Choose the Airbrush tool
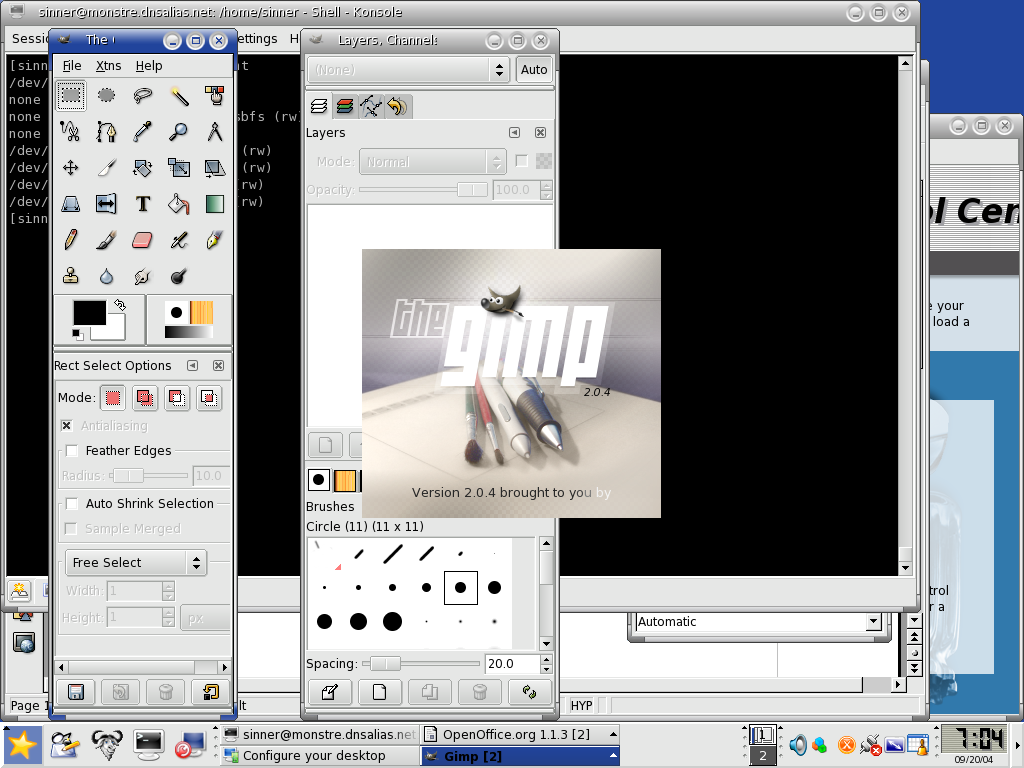Viewport: 1024px width, 768px height. click(179, 240)
